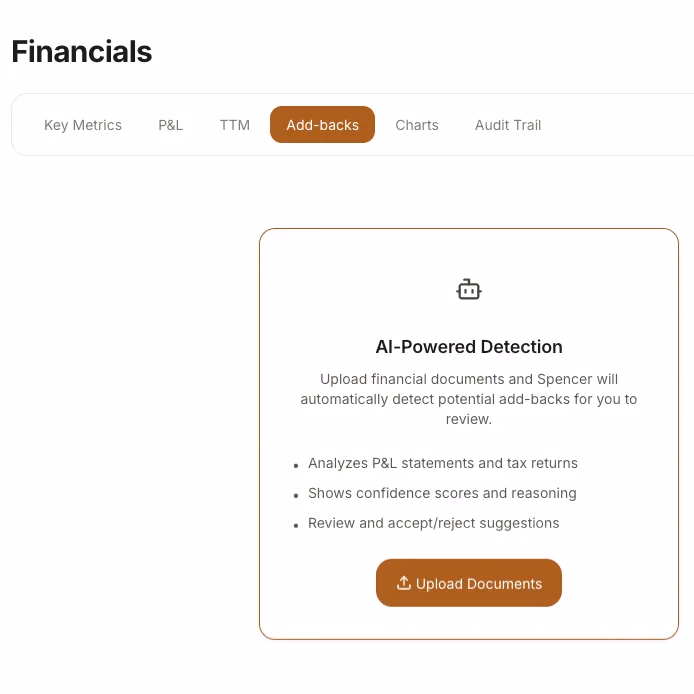The image size is (694, 694).
Task: Click the Financials page heading
Action: point(82,51)
